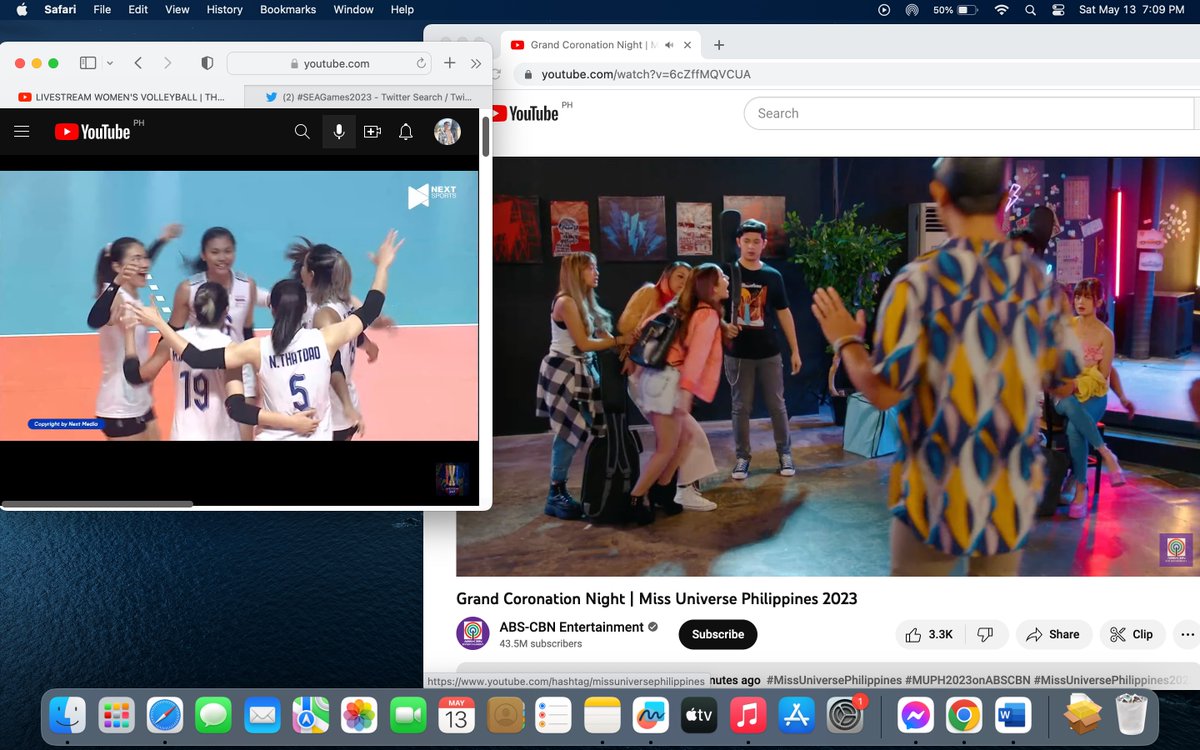Use the Safari horizontal scrollbar

tap(97, 504)
